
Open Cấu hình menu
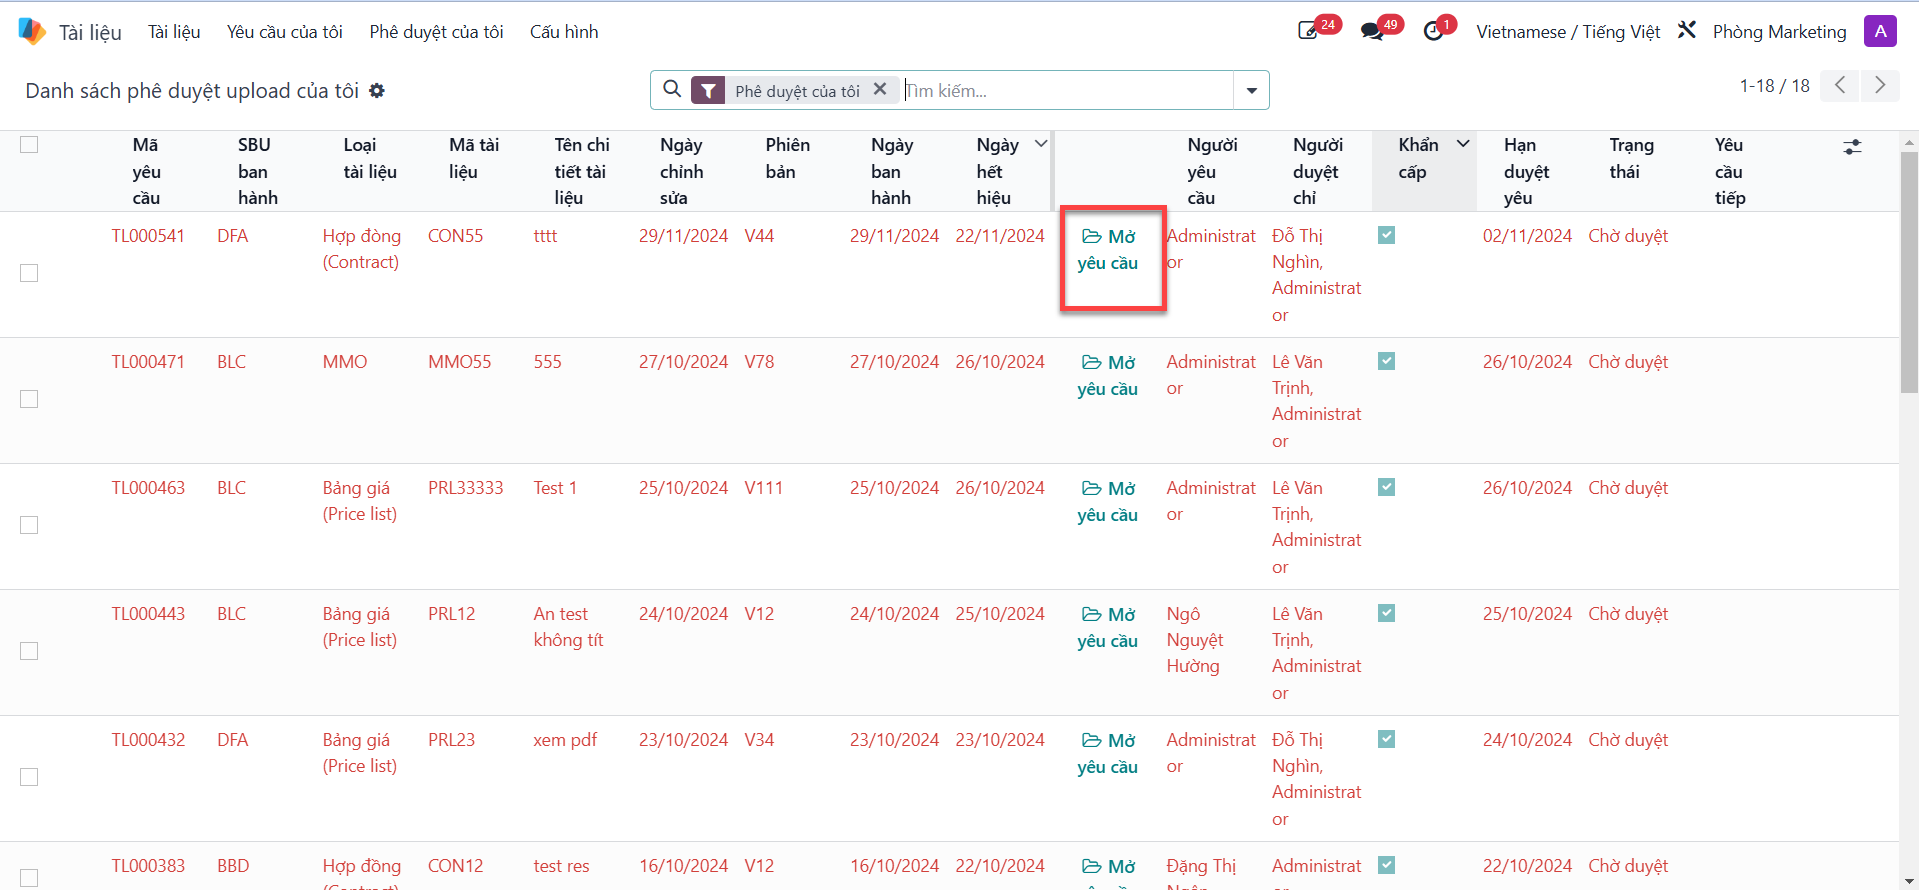tap(564, 31)
